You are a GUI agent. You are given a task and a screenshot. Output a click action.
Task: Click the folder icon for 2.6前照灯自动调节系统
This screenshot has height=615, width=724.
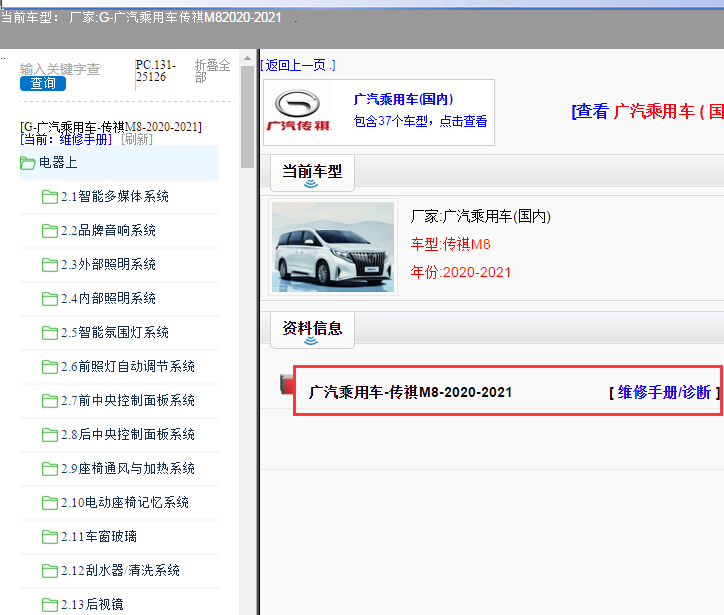[x=50, y=367]
